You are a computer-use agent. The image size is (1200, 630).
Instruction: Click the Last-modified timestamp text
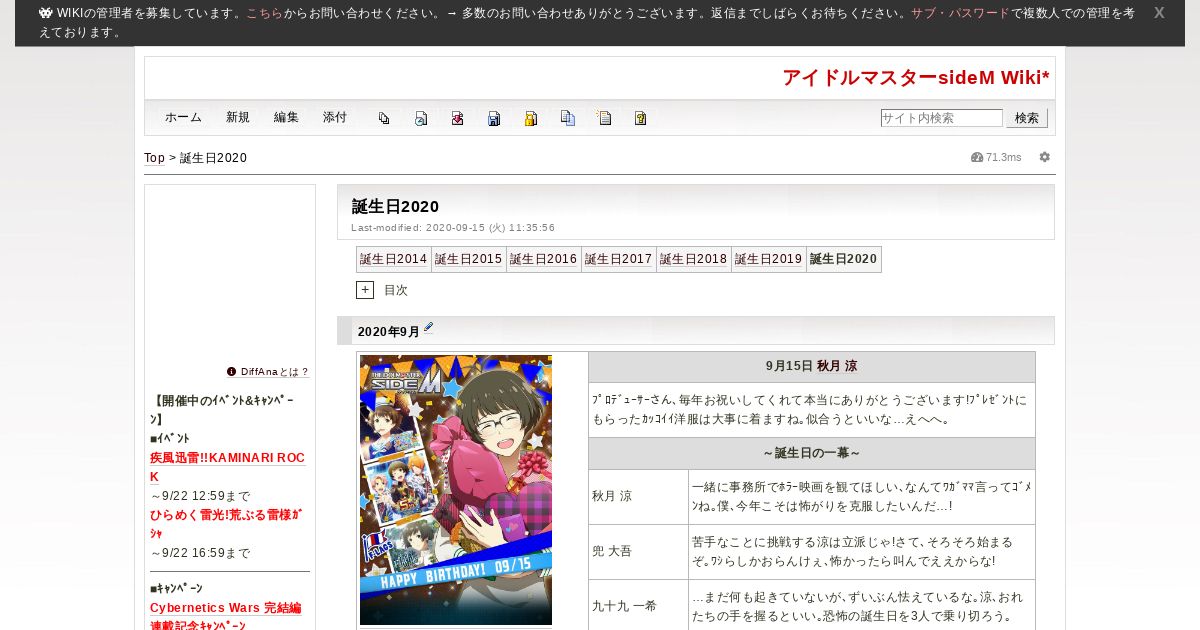tap(453, 228)
